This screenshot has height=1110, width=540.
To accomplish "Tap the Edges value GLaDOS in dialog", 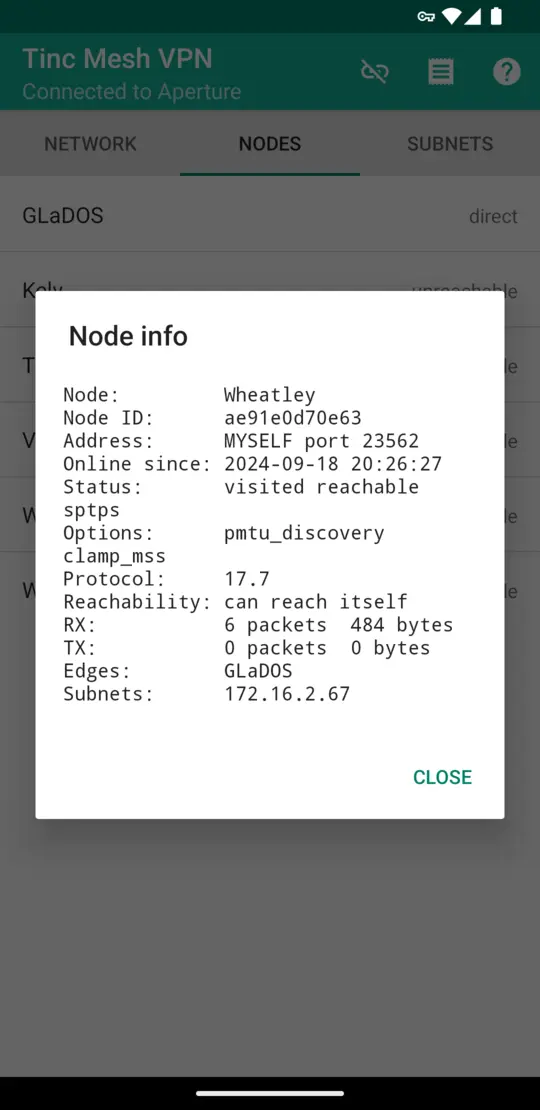I will tap(258, 670).
